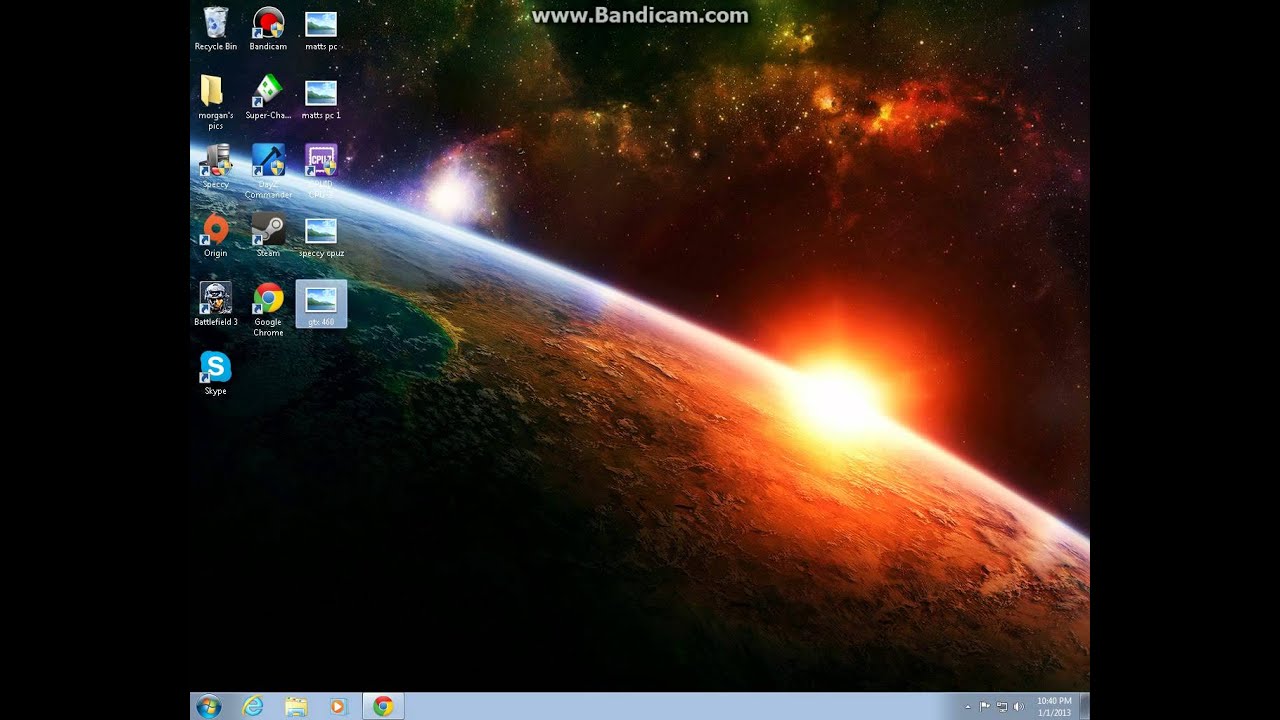Click the highlighted 'gtx 460' image file
The width and height of the screenshot is (1280, 720).
coord(321,304)
